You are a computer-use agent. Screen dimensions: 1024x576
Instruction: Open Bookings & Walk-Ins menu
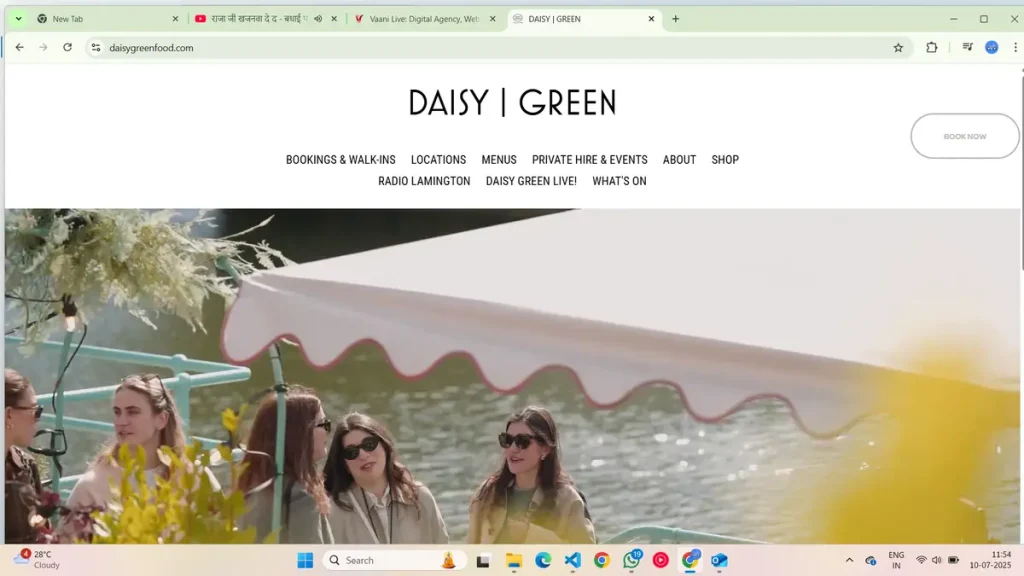click(x=340, y=159)
